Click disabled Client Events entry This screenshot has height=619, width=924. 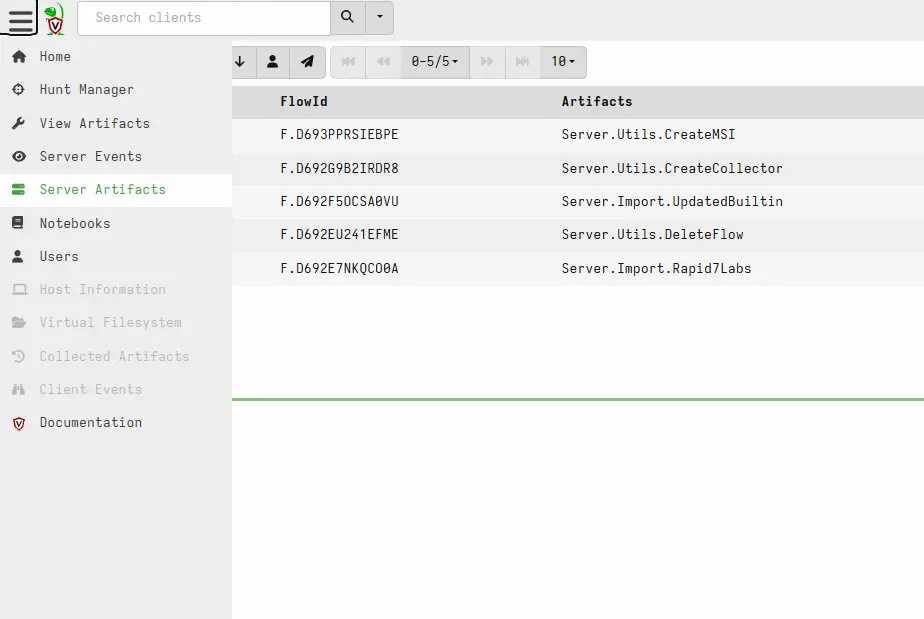[x=116, y=389]
